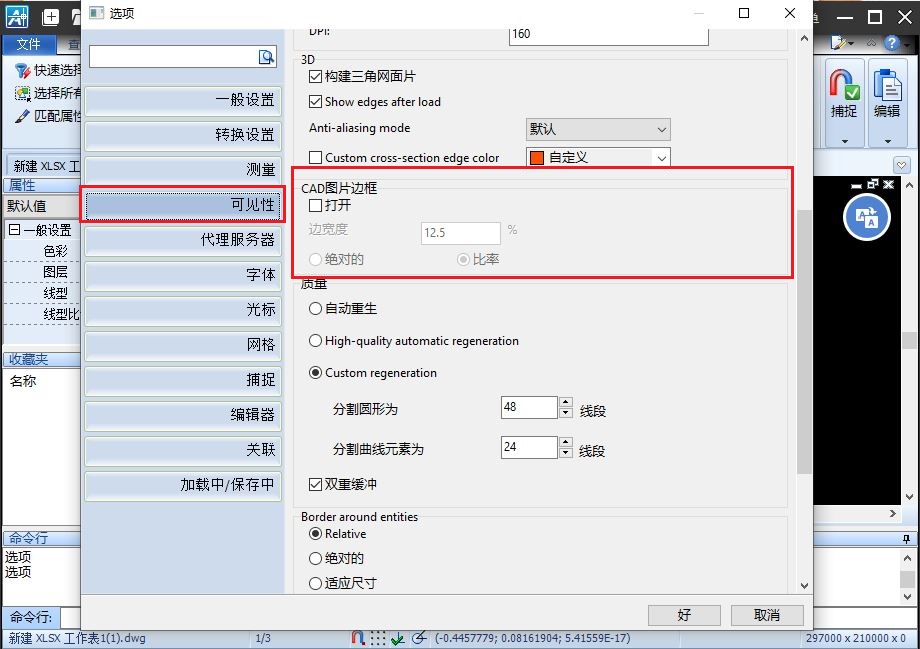
Task: Toggle snap magnet icon in status bar
Action: (x=358, y=638)
